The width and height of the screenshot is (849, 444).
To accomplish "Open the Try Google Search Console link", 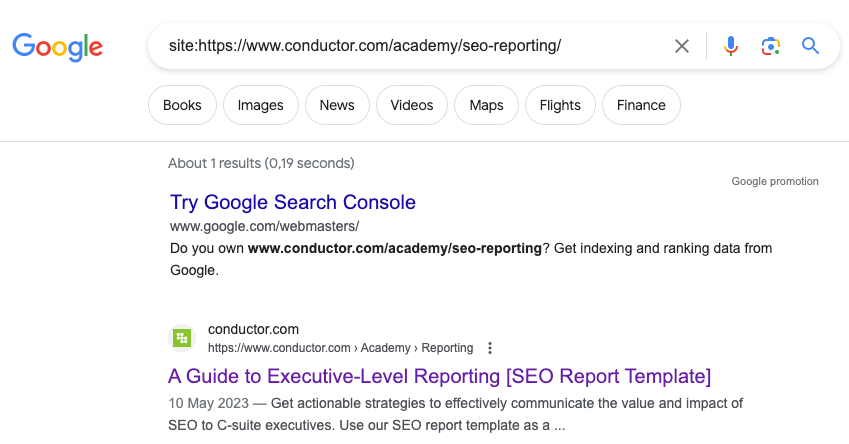I will [x=293, y=202].
